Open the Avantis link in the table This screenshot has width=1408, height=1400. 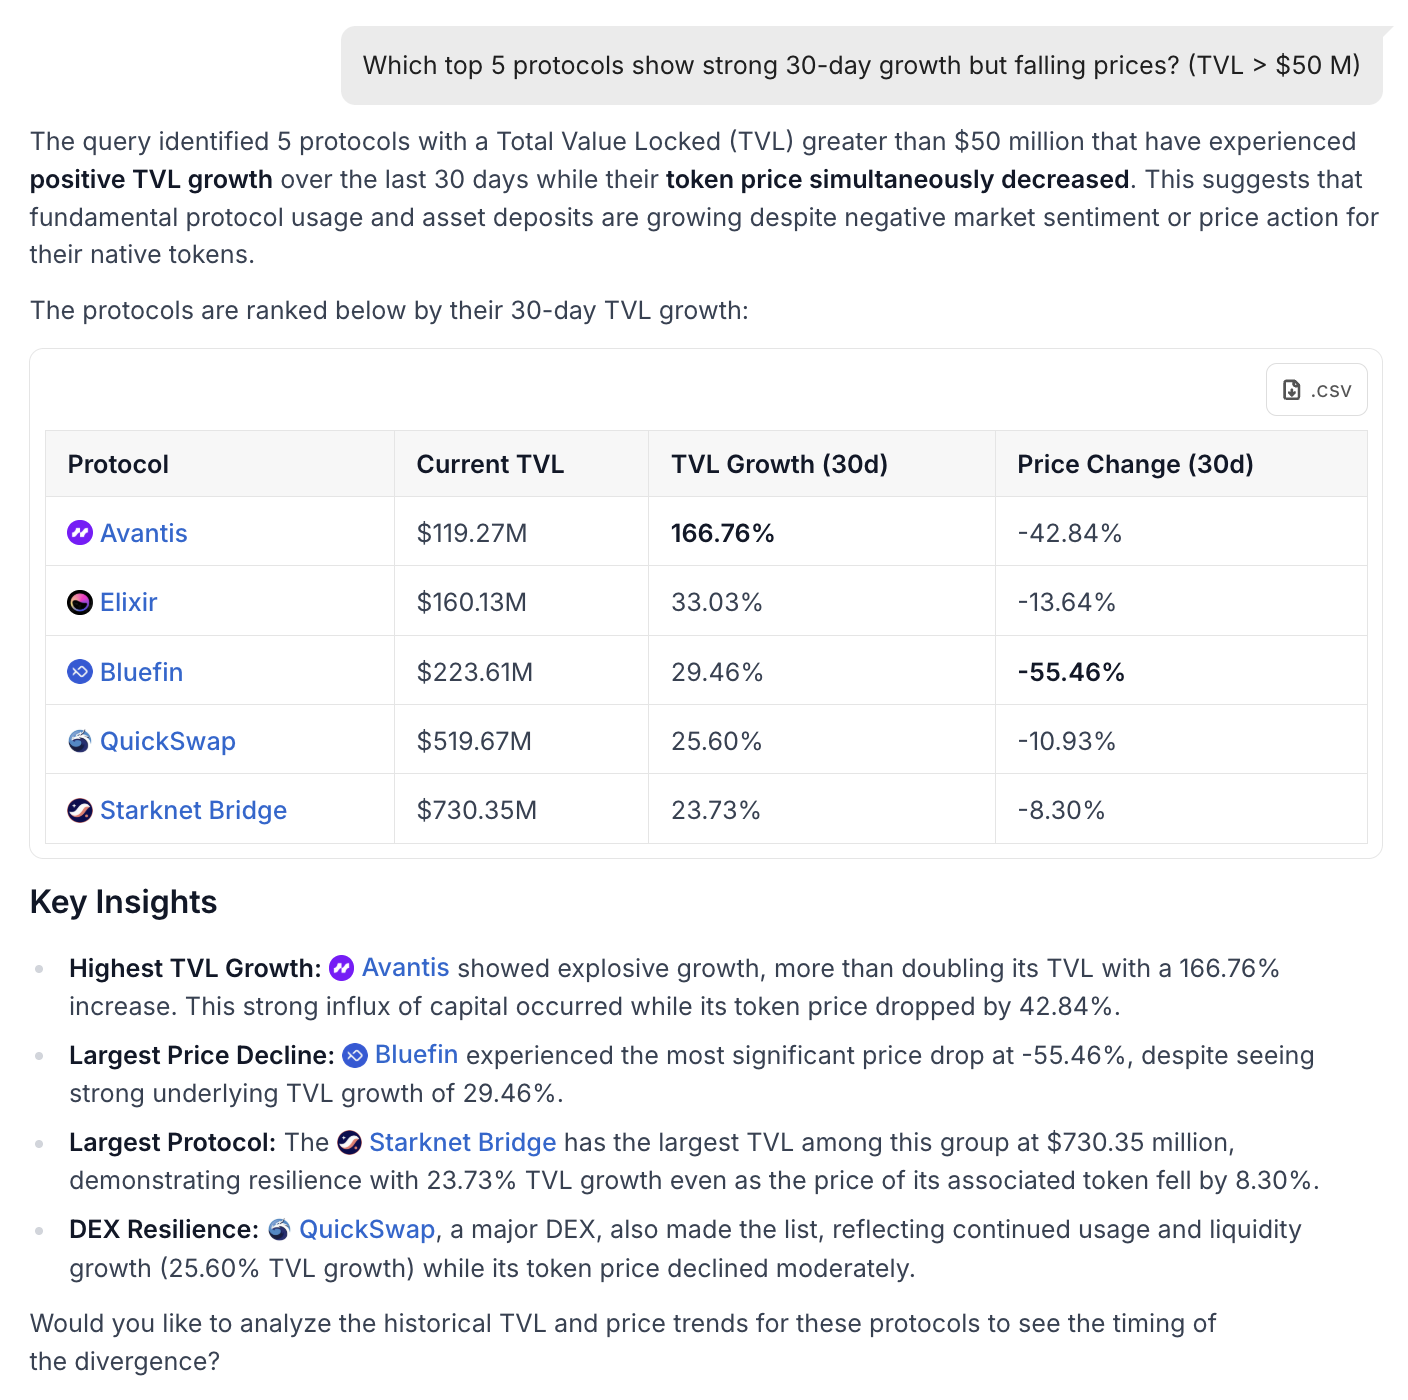144,533
